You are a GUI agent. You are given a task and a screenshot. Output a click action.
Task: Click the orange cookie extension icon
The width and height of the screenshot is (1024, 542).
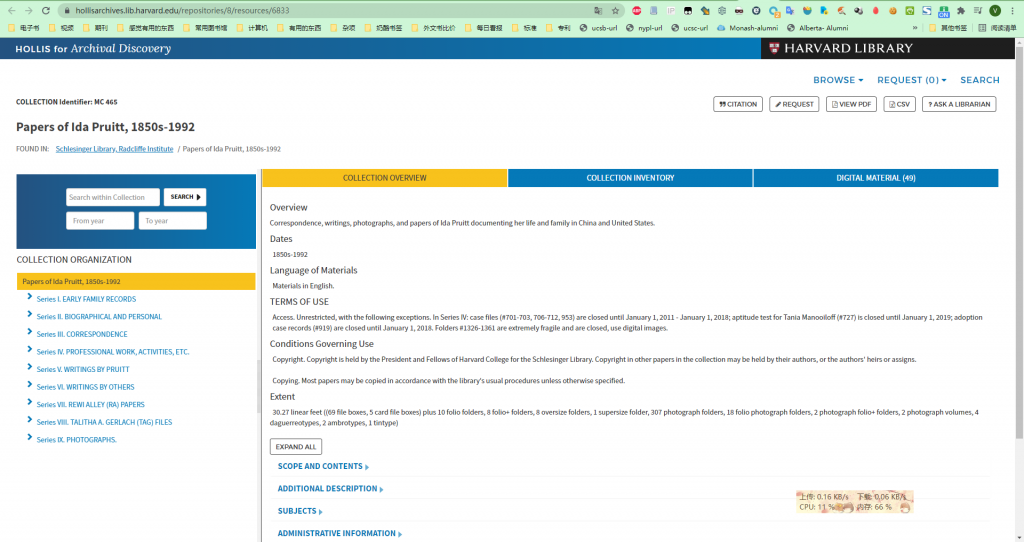point(893,10)
